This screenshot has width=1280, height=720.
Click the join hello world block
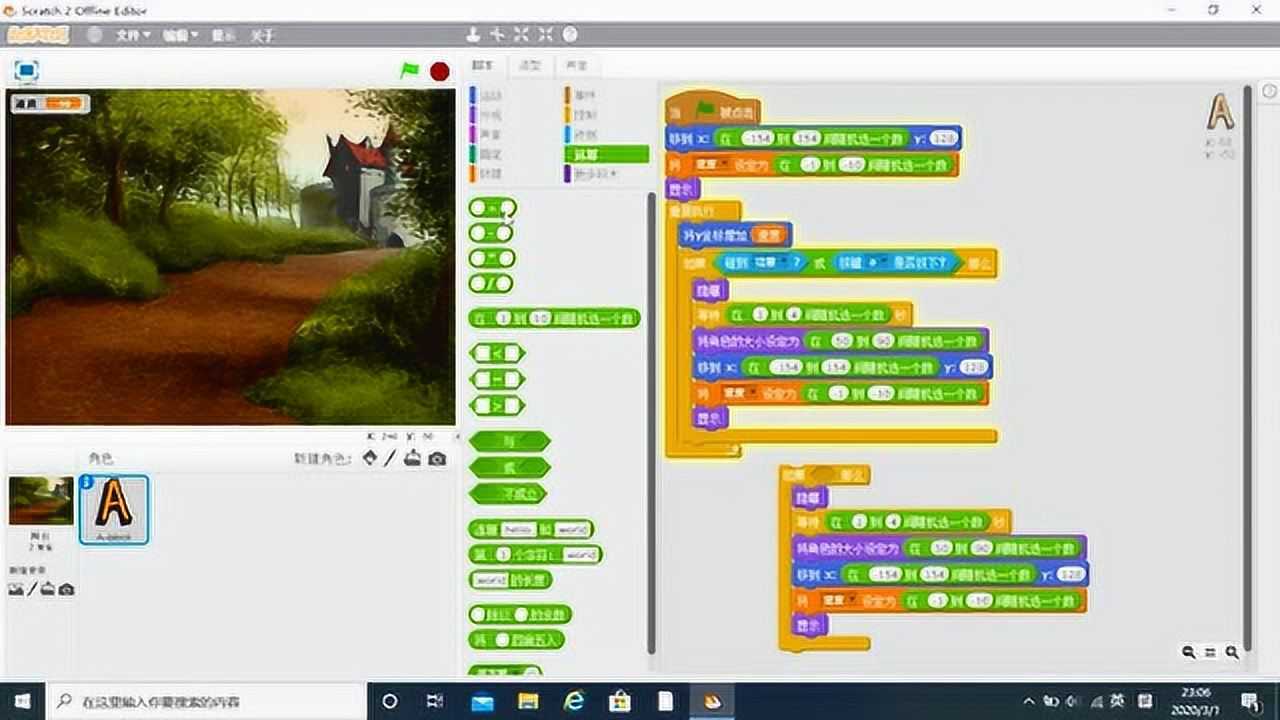coord(532,529)
